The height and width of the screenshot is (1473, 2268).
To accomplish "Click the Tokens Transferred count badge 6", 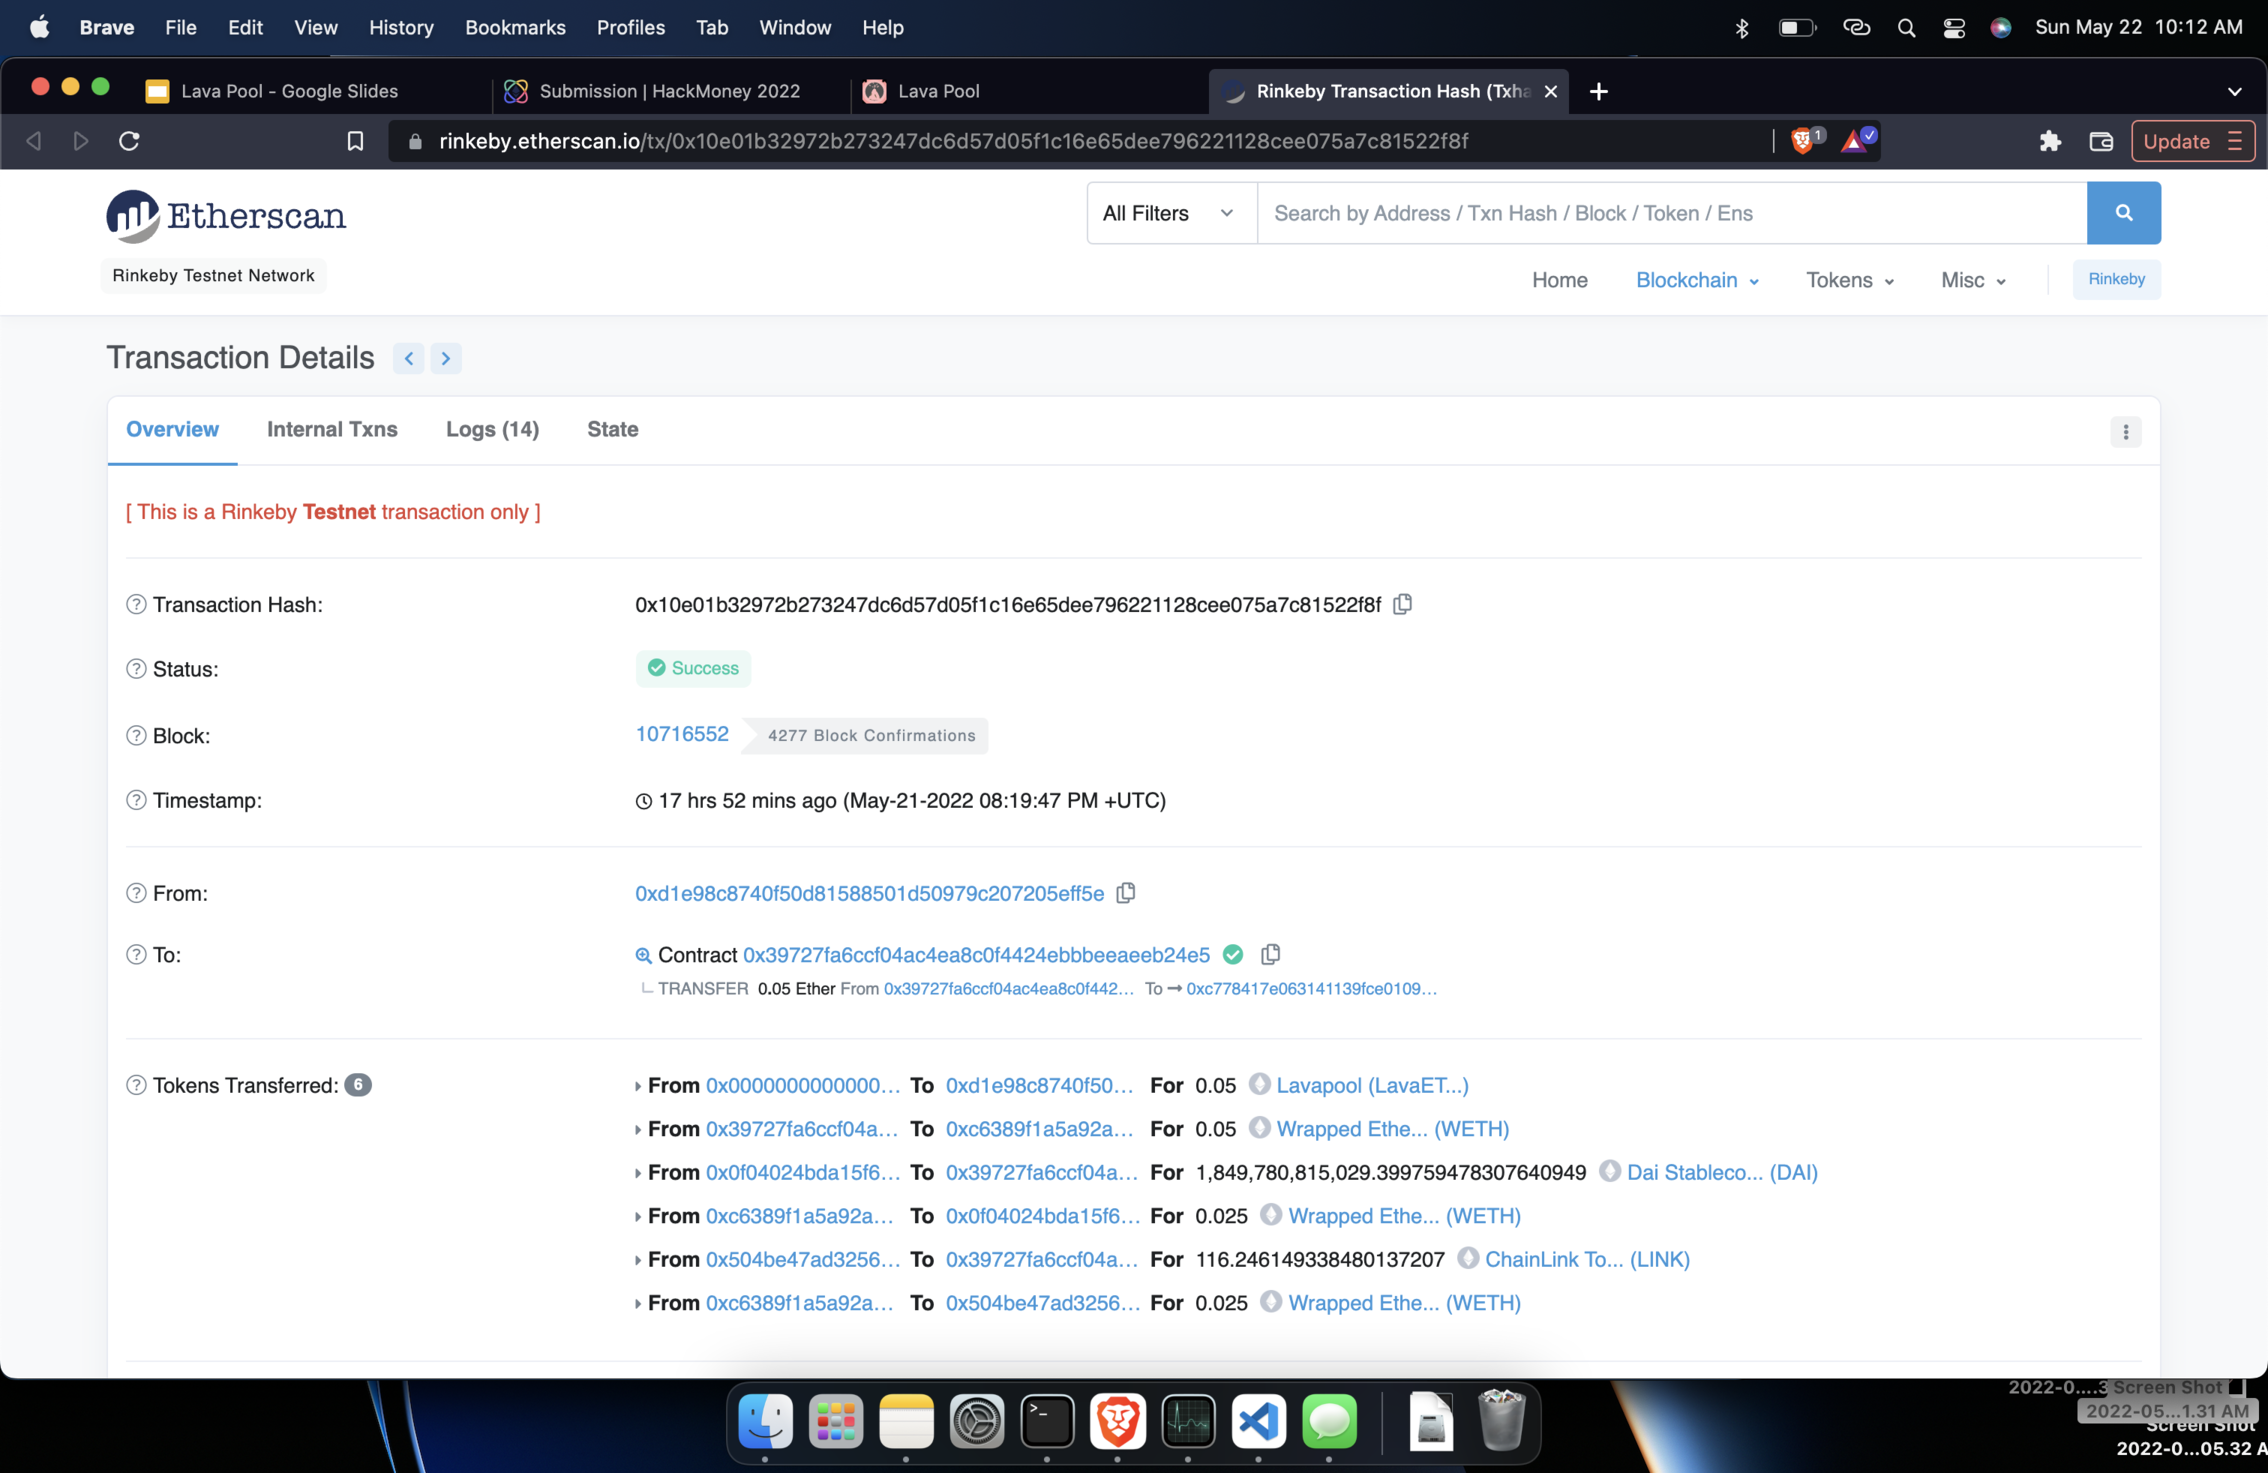I will tap(358, 1085).
